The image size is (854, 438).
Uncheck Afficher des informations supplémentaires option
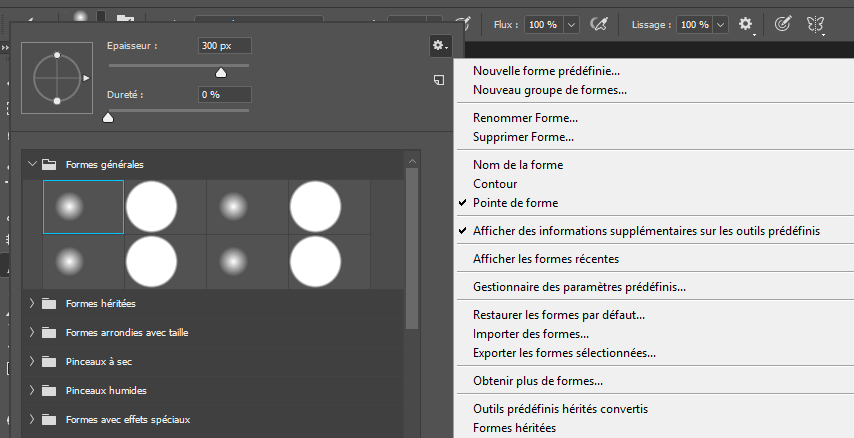pos(646,230)
